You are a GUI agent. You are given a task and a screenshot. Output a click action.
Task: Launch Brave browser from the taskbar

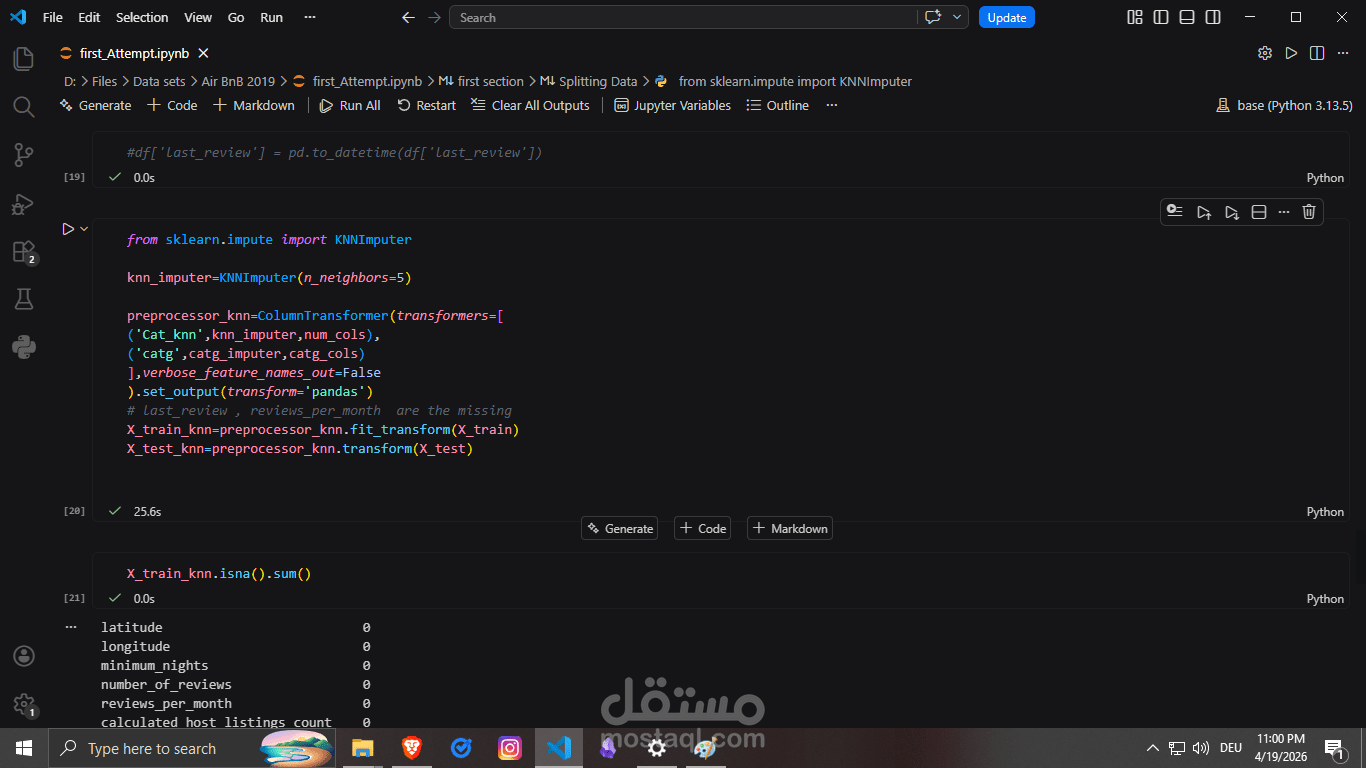point(411,748)
